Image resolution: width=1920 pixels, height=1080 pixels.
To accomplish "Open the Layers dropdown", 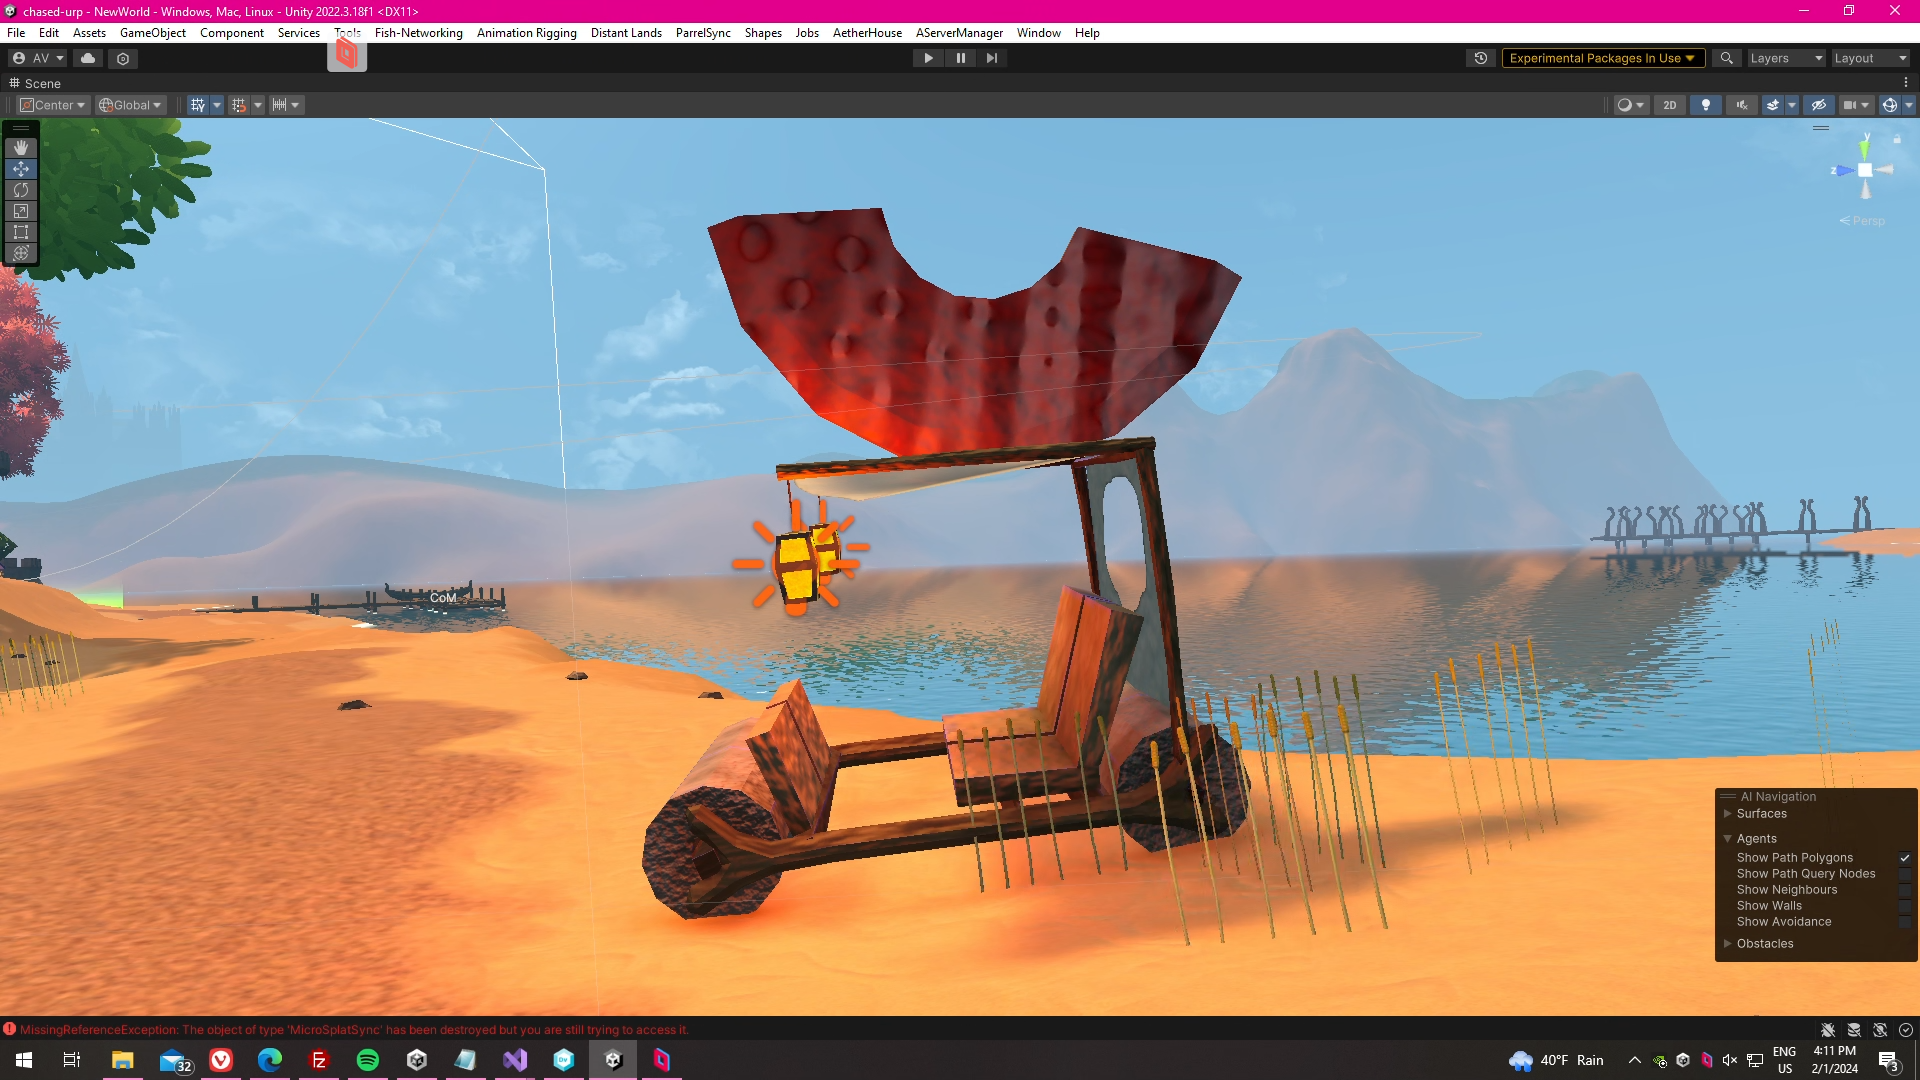I will 1786,58.
